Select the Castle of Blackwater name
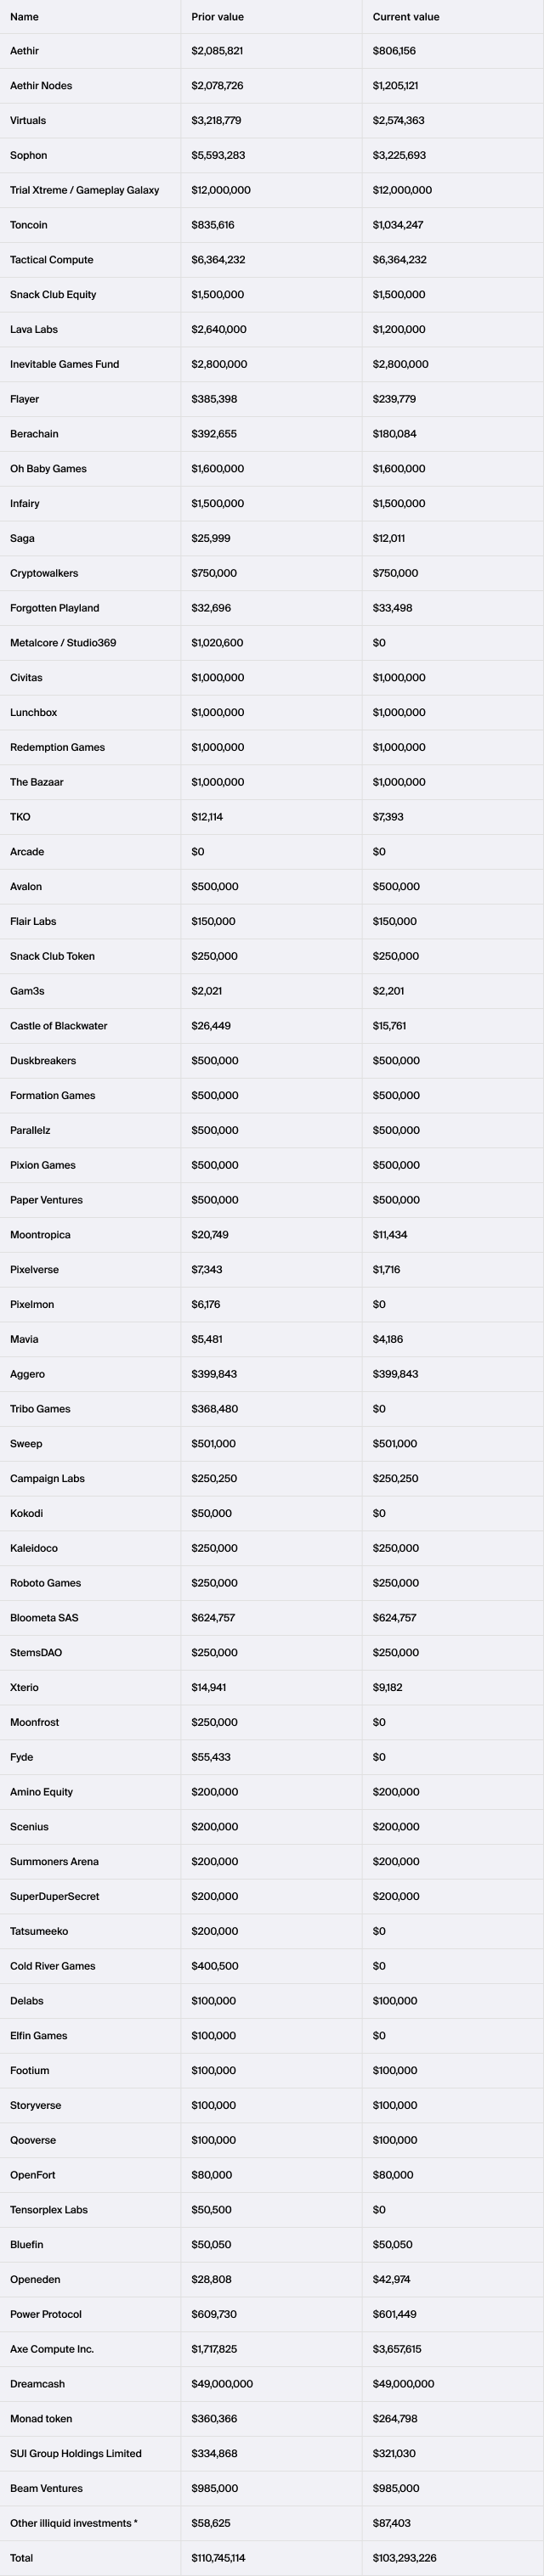This screenshot has width=544, height=2576. point(58,1026)
